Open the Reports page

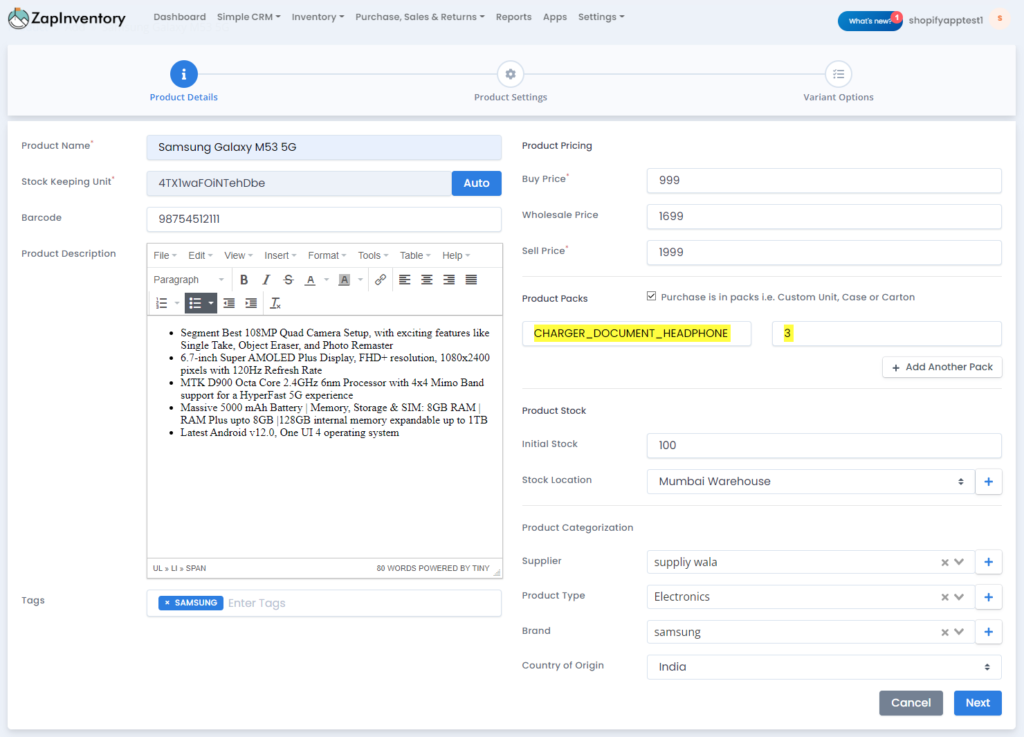point(513,17)
